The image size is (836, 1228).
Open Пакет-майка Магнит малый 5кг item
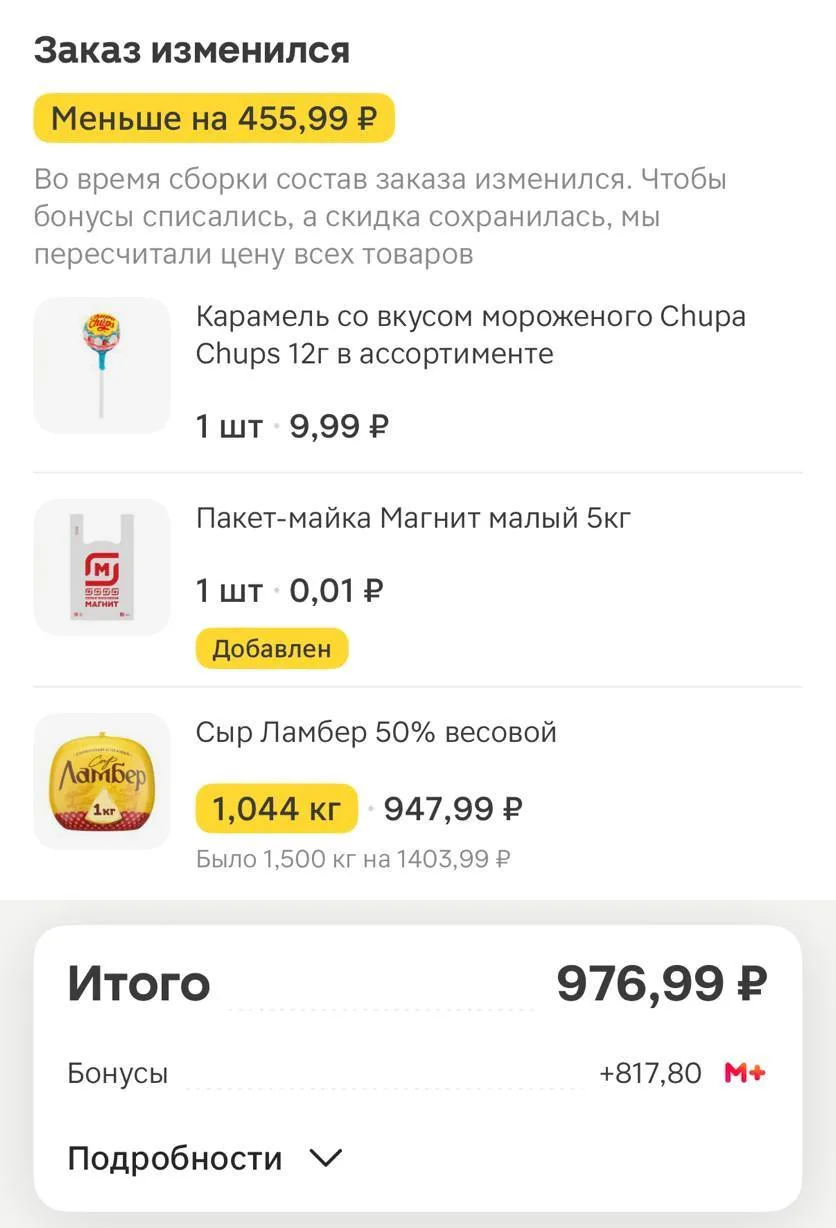[413, 518]
